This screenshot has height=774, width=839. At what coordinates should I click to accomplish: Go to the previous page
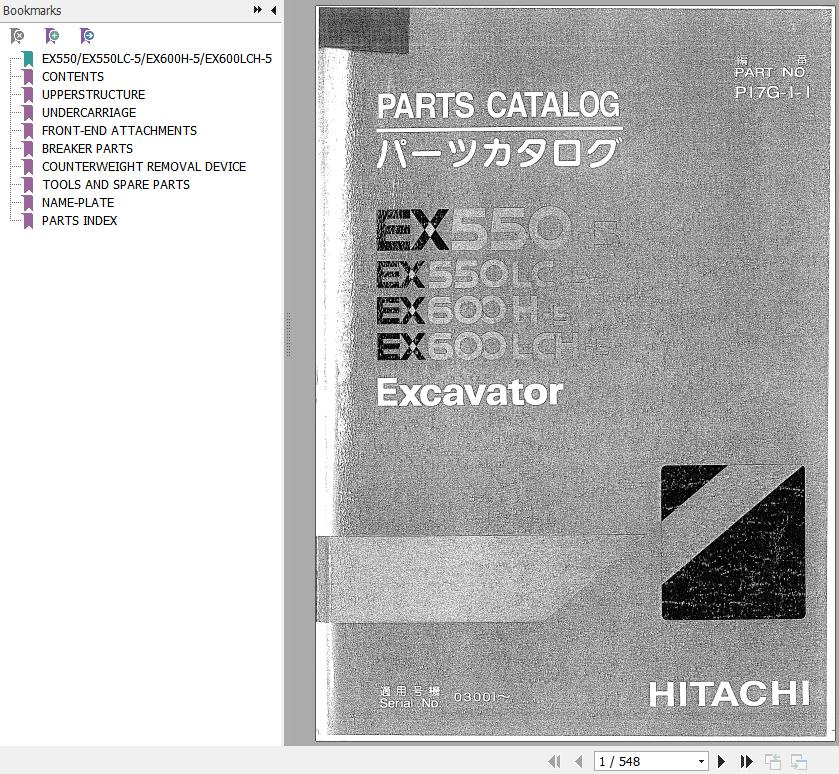578,761
